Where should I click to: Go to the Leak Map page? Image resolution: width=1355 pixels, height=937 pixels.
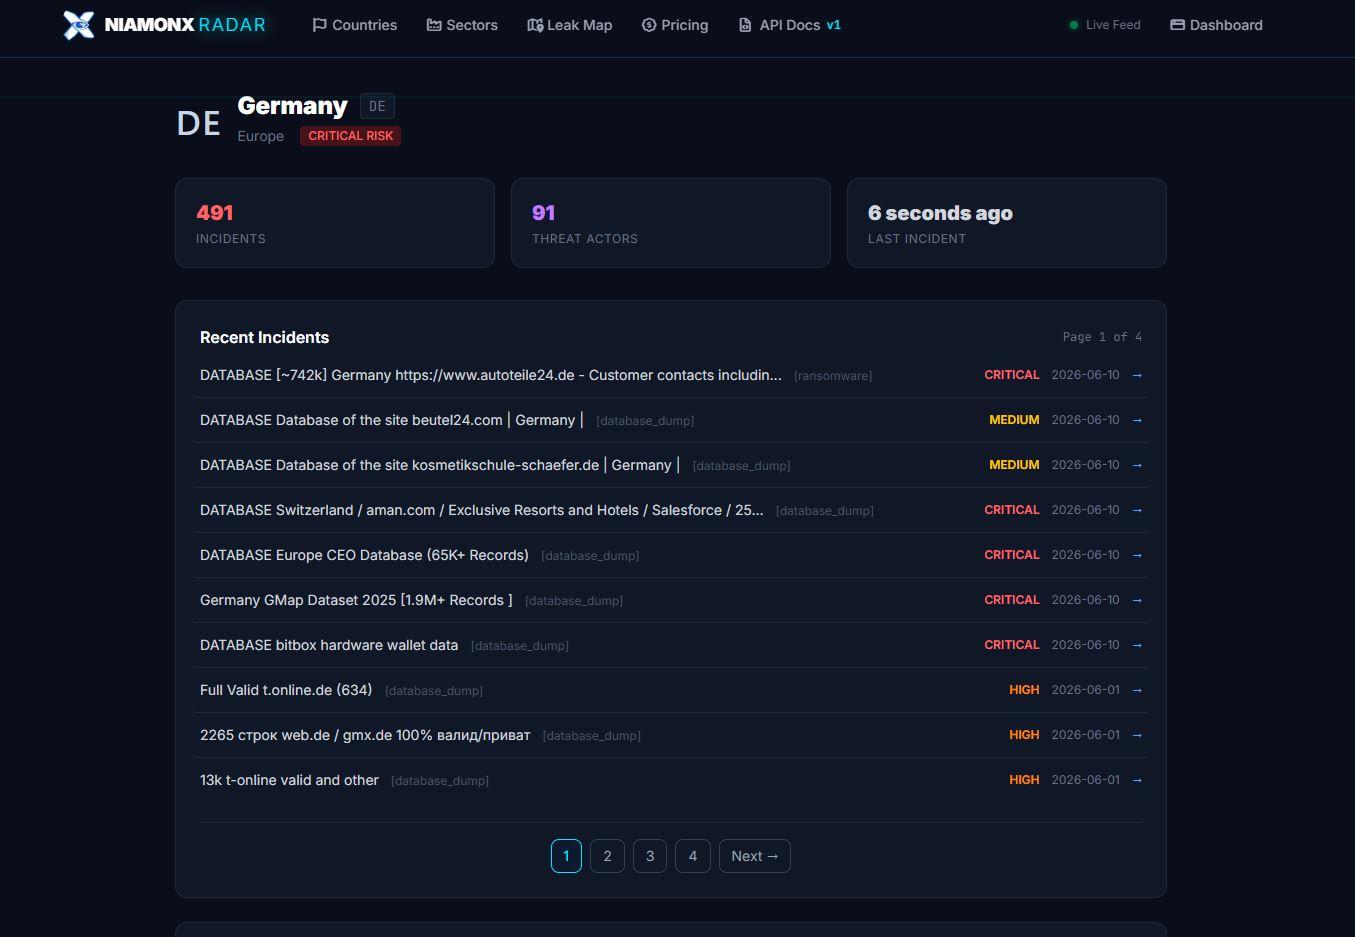click(x=570, y=25)
